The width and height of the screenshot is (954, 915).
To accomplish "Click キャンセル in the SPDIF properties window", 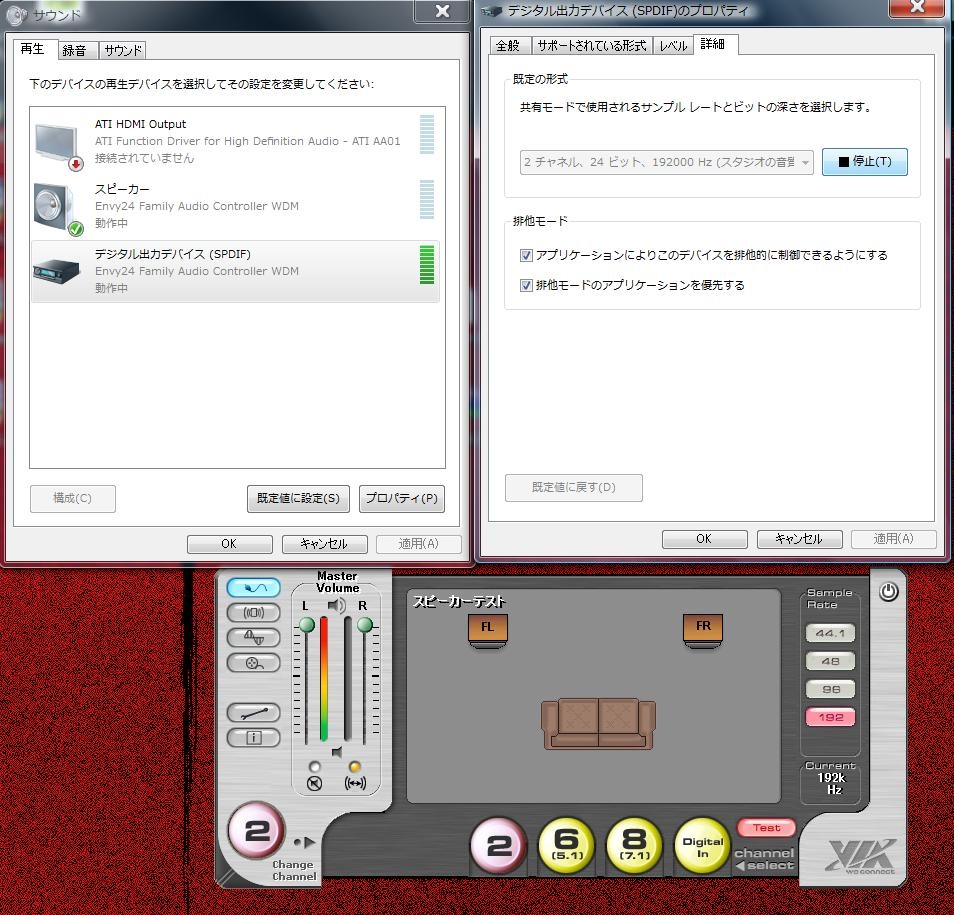I will (799, 539).
